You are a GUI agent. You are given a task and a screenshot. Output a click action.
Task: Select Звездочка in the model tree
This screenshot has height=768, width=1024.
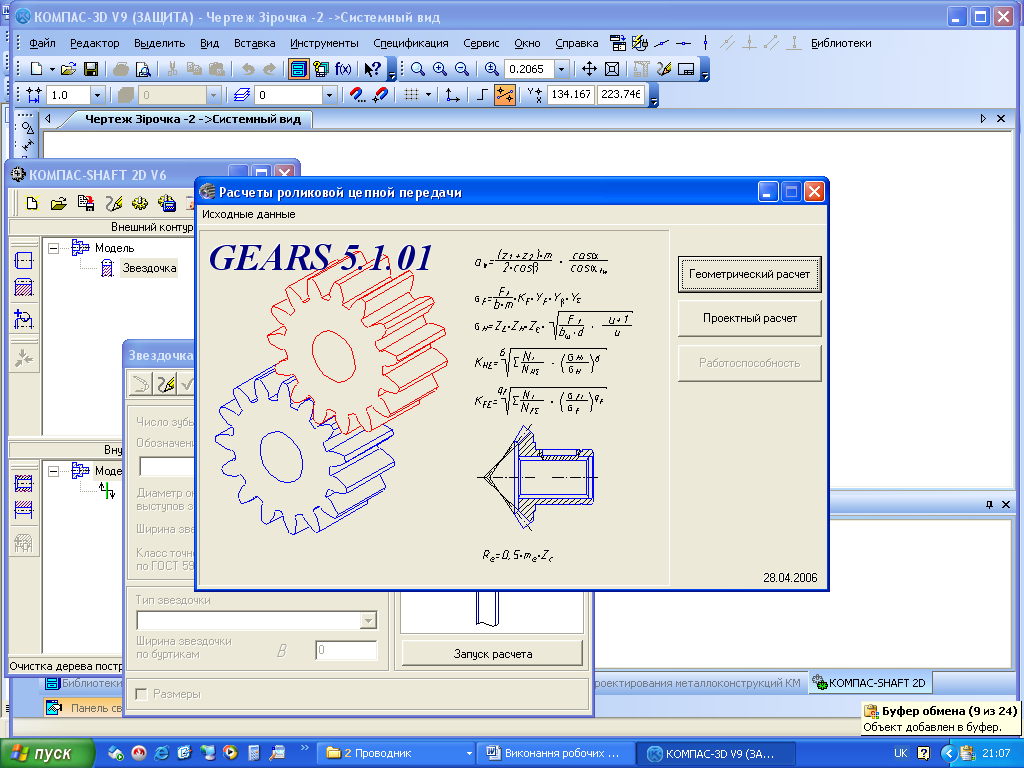[150, 268]
